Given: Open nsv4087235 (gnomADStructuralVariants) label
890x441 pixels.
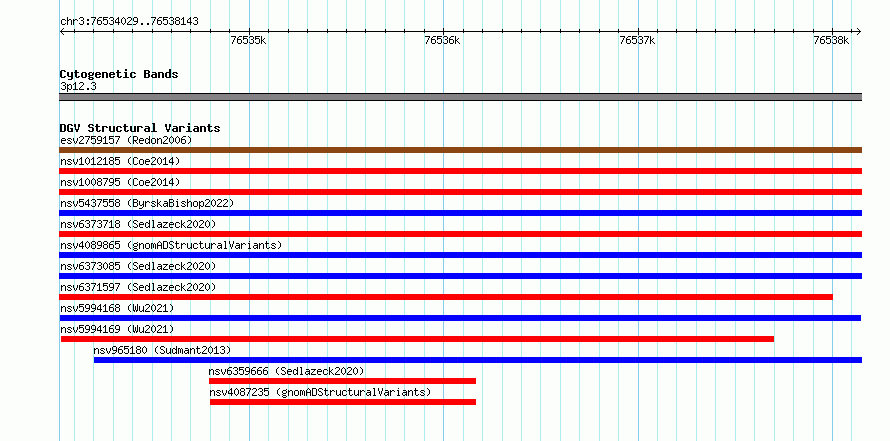Looking at the screenshot, I should [320, 392].
